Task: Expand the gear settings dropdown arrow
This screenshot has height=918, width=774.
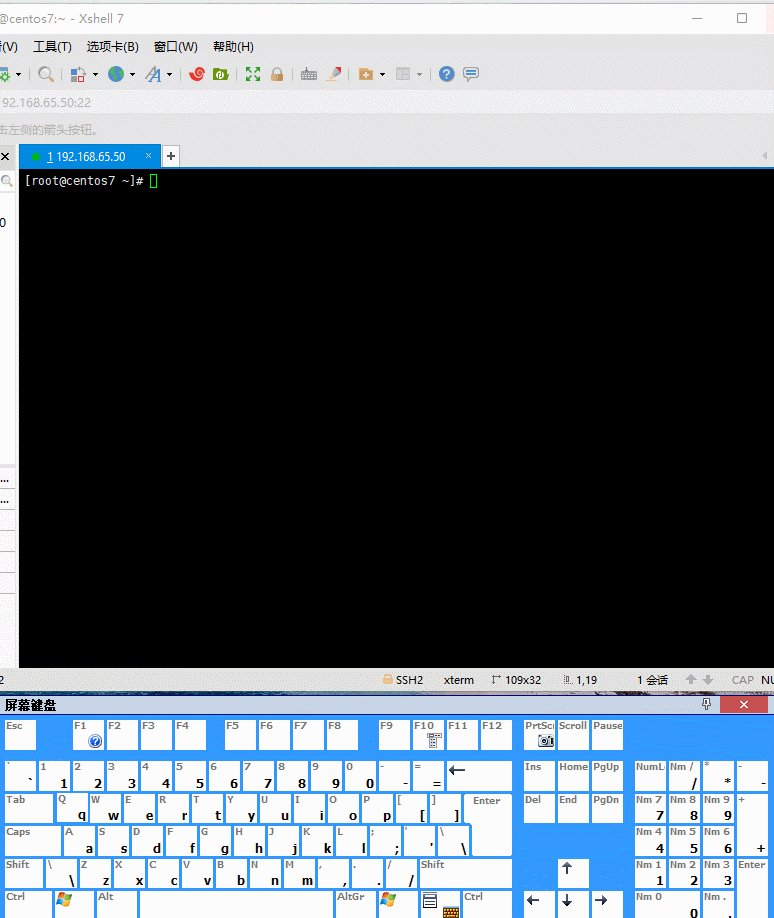Action: [19, 74]
